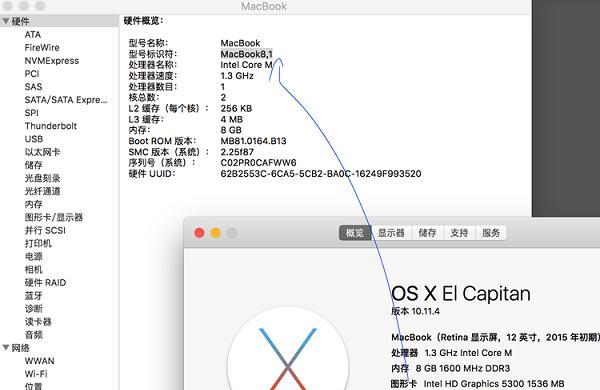Select WWAN under 网络

[x=39, y=361]
